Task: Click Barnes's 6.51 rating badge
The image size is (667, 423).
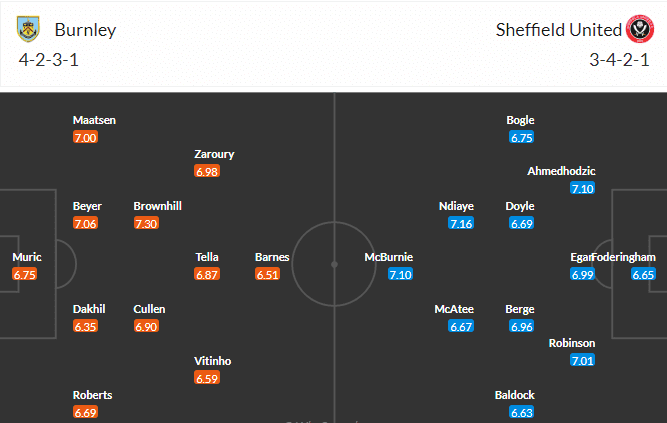Action: [x=267, y=274]
